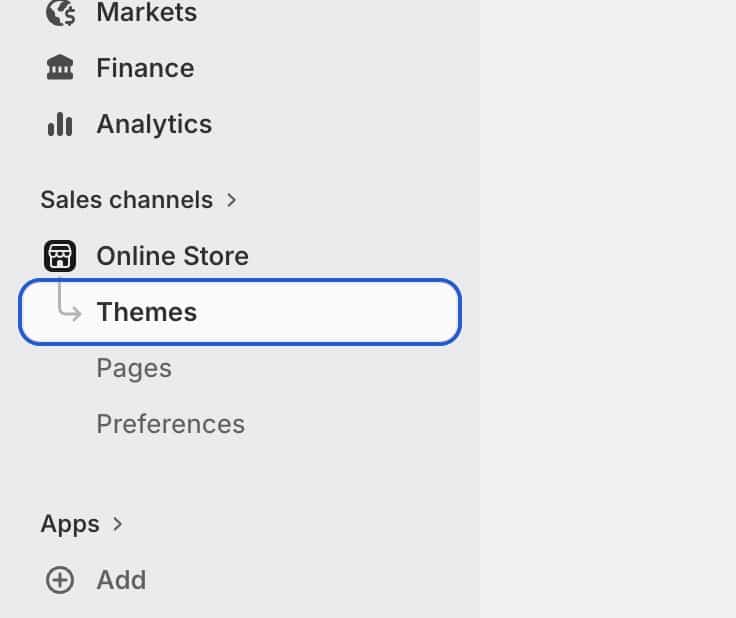Open Pages under Online Store
The height and width of the screenshot is (618, 736).
tap(134, 368)
